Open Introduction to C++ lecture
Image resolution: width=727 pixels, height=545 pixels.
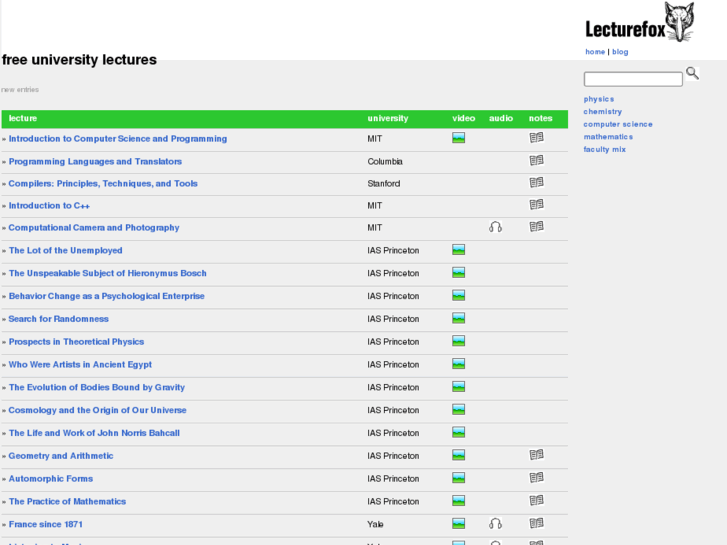pyautogui.click(x=49, y=205)
